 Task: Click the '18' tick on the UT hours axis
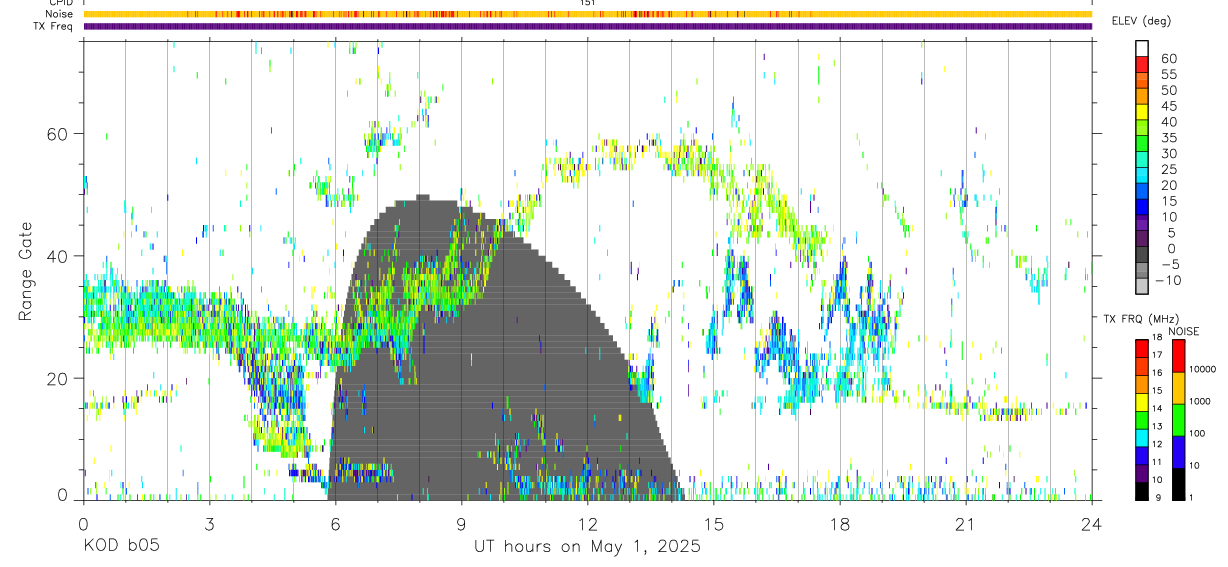840,524
